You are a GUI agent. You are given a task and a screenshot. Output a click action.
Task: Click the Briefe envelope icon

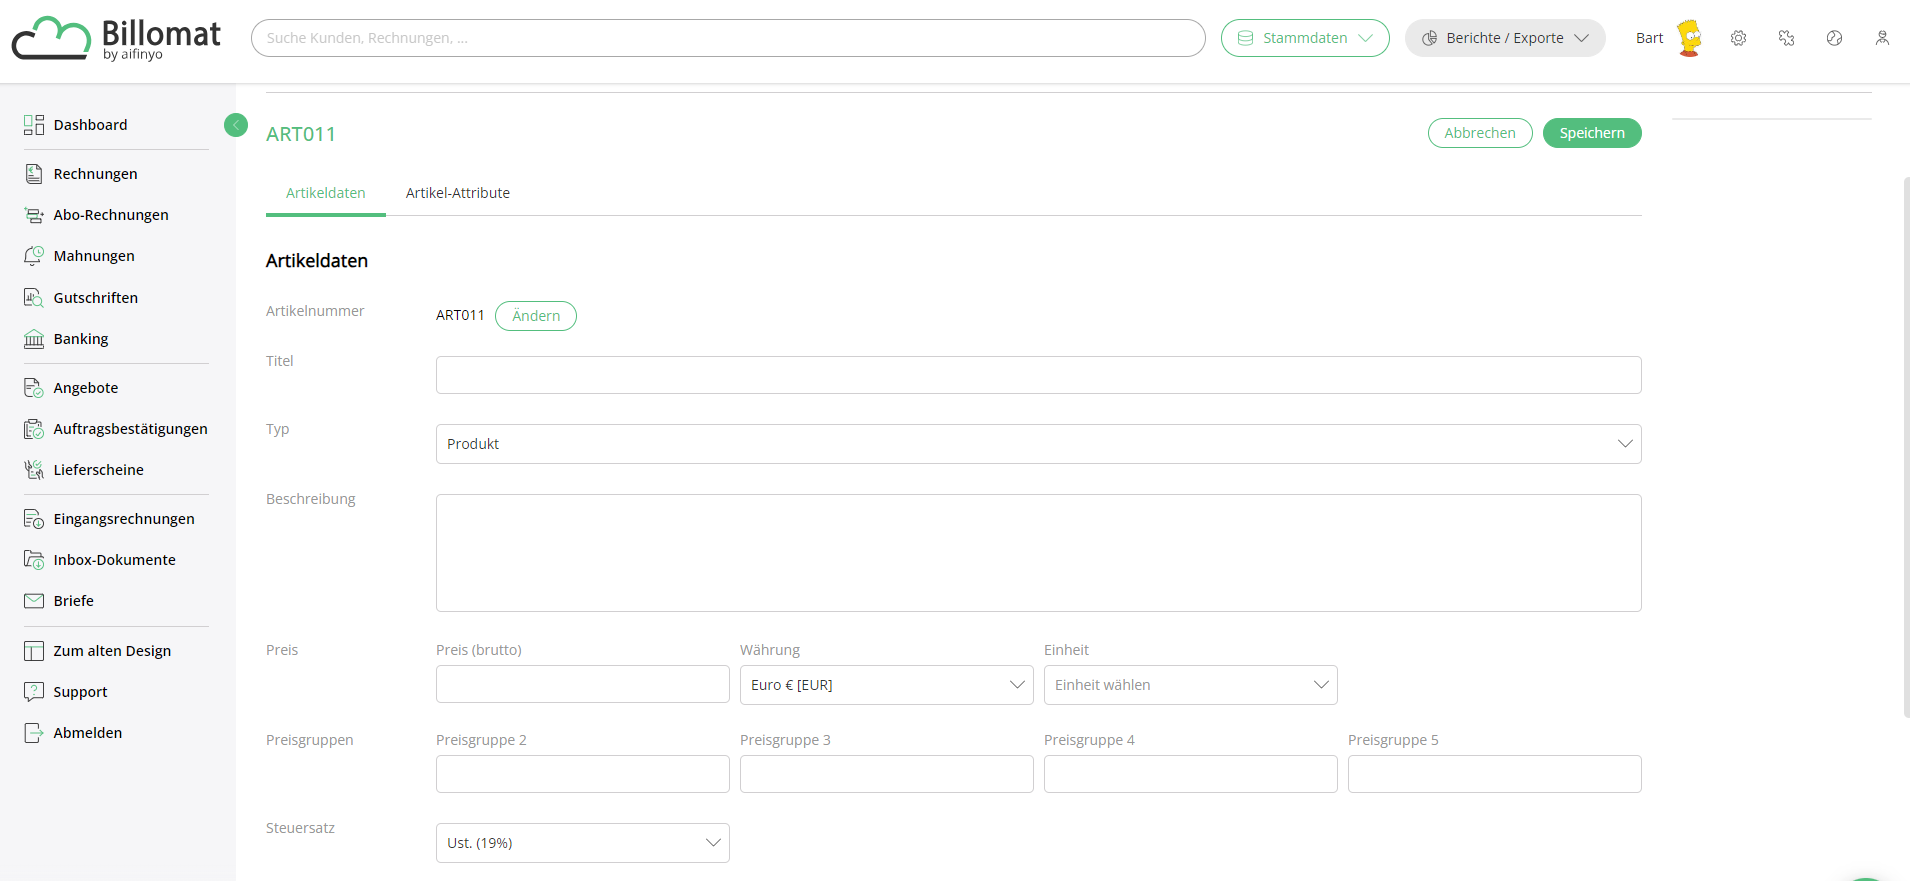[34, 601]
